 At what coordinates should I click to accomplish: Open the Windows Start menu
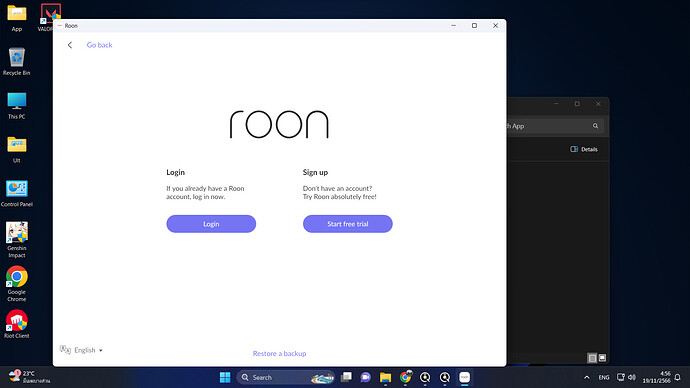(225, 377)
